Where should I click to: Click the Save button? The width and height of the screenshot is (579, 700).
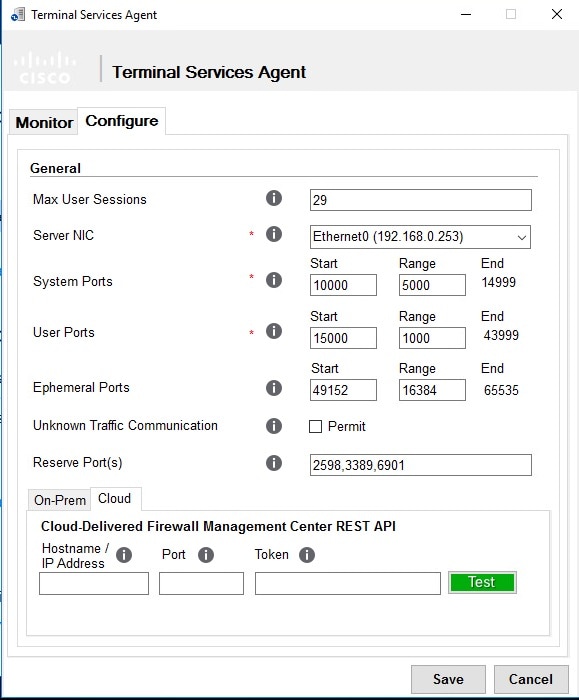tap(448, 679)
